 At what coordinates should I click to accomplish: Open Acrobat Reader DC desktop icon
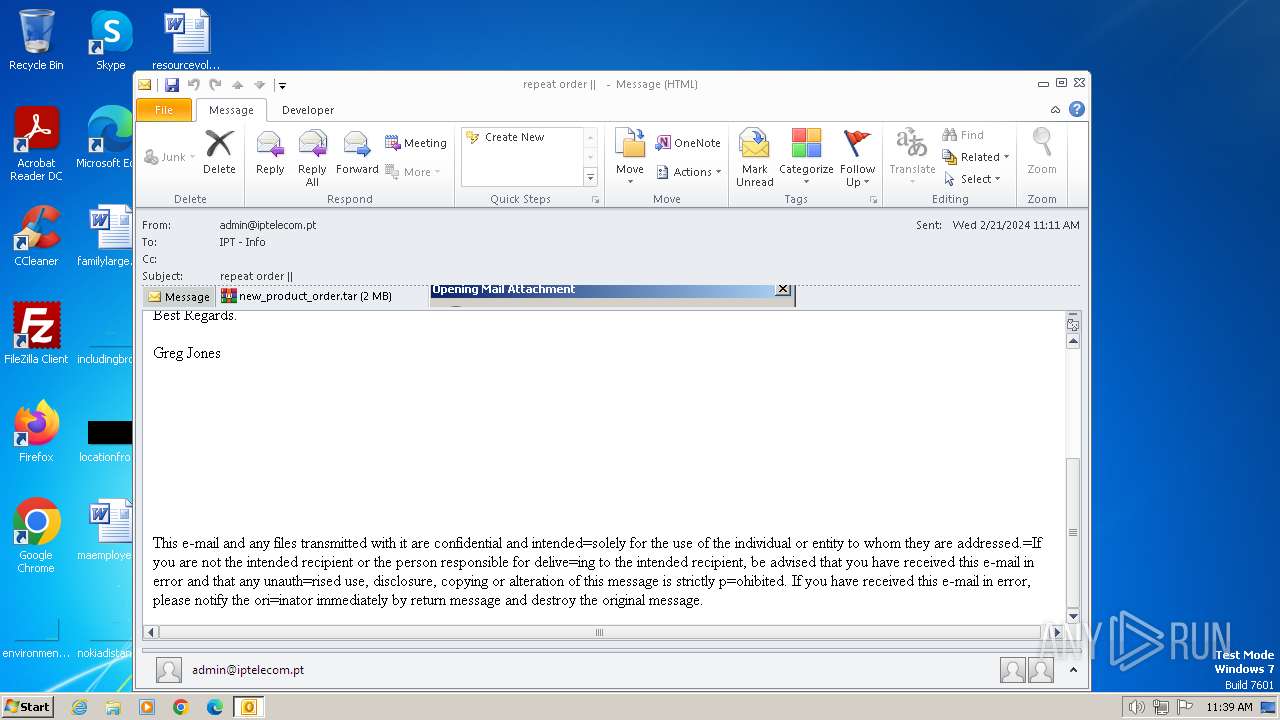pyautogui.click(x=36, y=144)
